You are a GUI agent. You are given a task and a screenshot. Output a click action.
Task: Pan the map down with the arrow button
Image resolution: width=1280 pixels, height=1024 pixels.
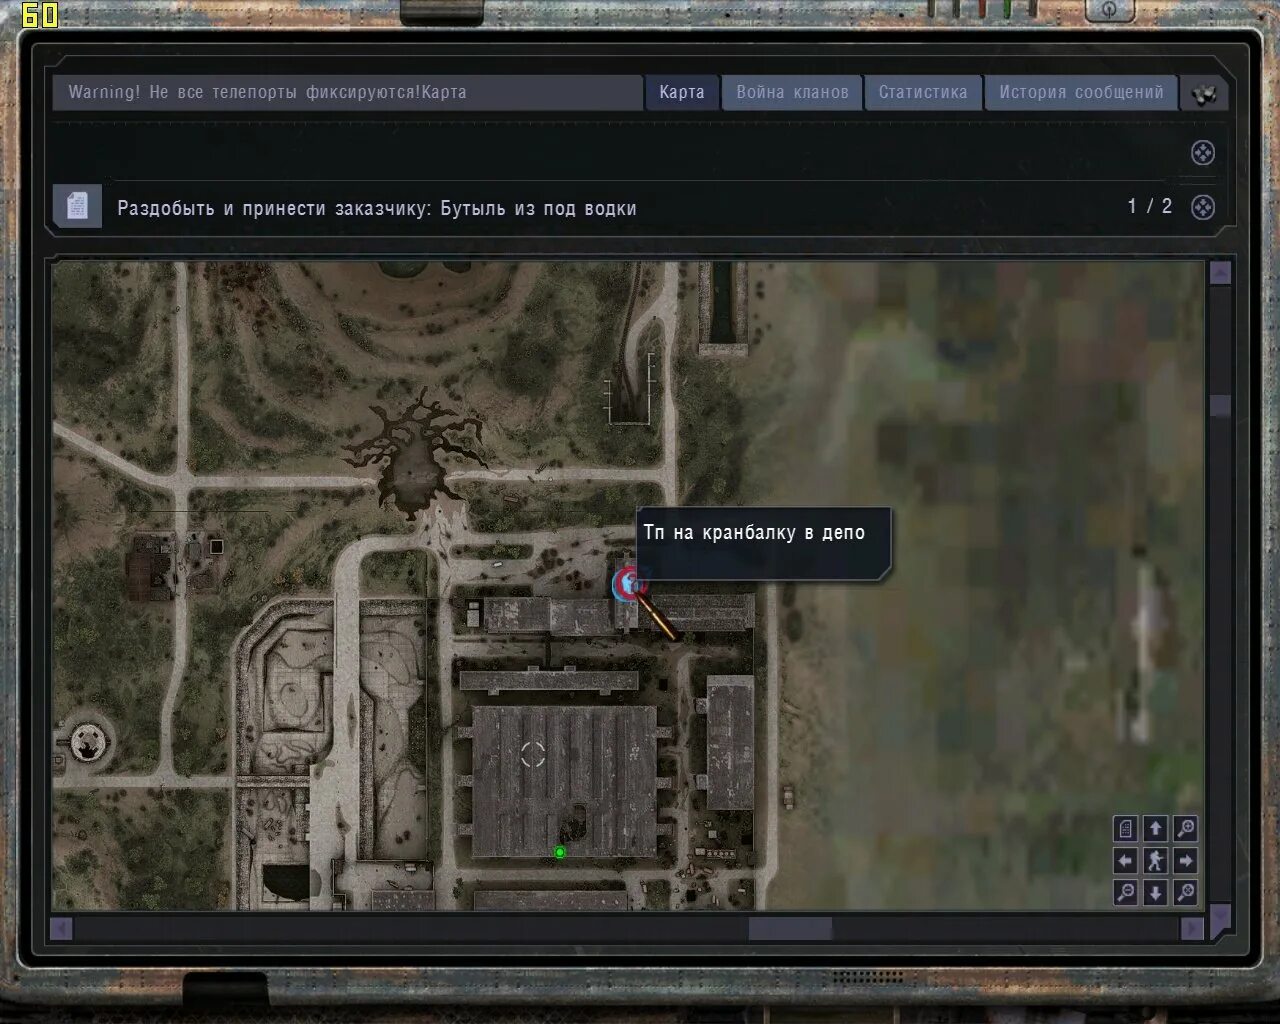(1155, 892)
